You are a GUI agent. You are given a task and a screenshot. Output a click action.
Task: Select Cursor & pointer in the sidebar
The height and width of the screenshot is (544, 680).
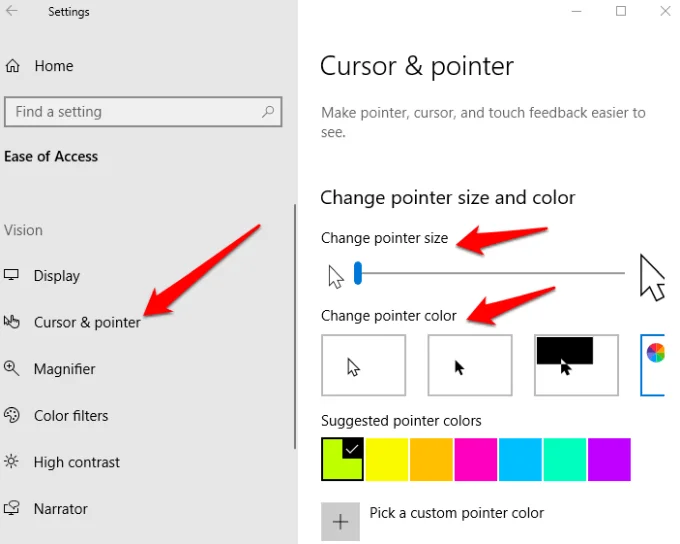tap(87, 322)
